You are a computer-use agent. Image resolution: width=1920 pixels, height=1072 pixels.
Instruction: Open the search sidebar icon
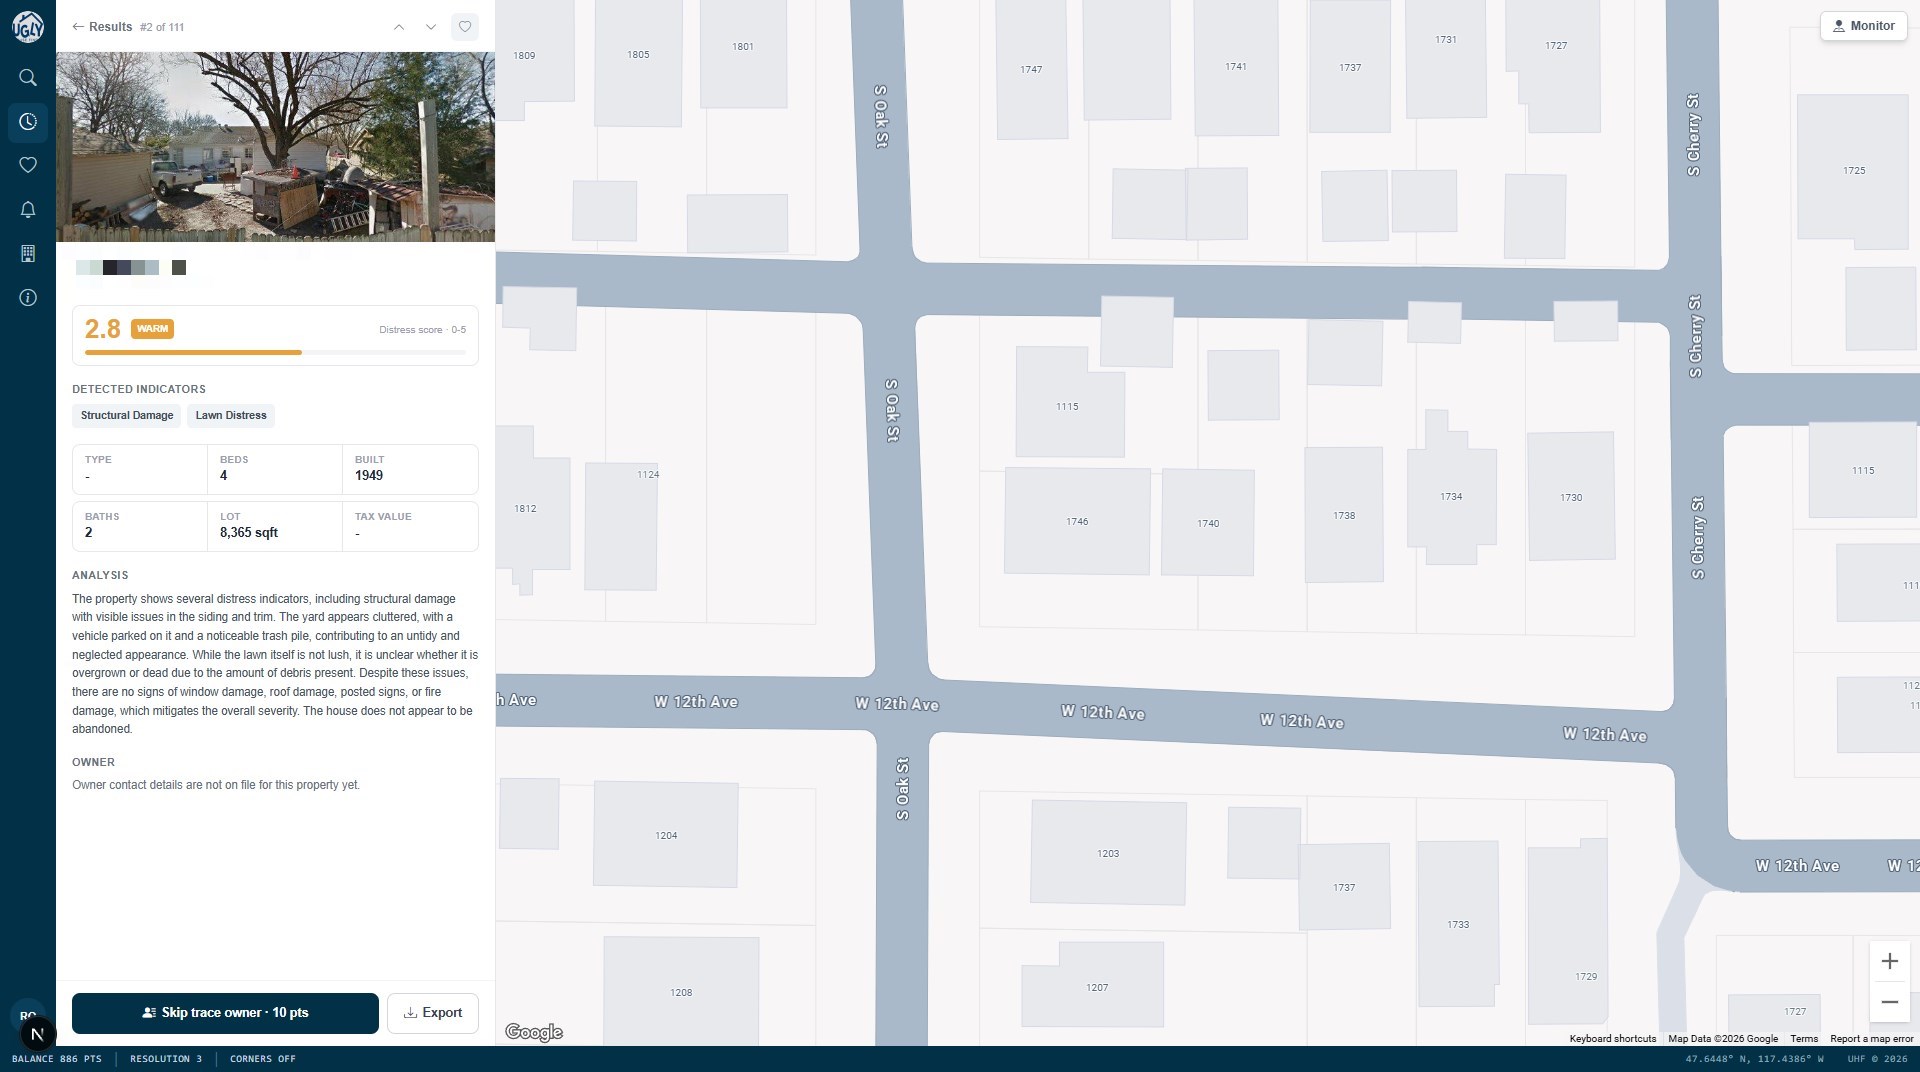(x=28, y=77)
